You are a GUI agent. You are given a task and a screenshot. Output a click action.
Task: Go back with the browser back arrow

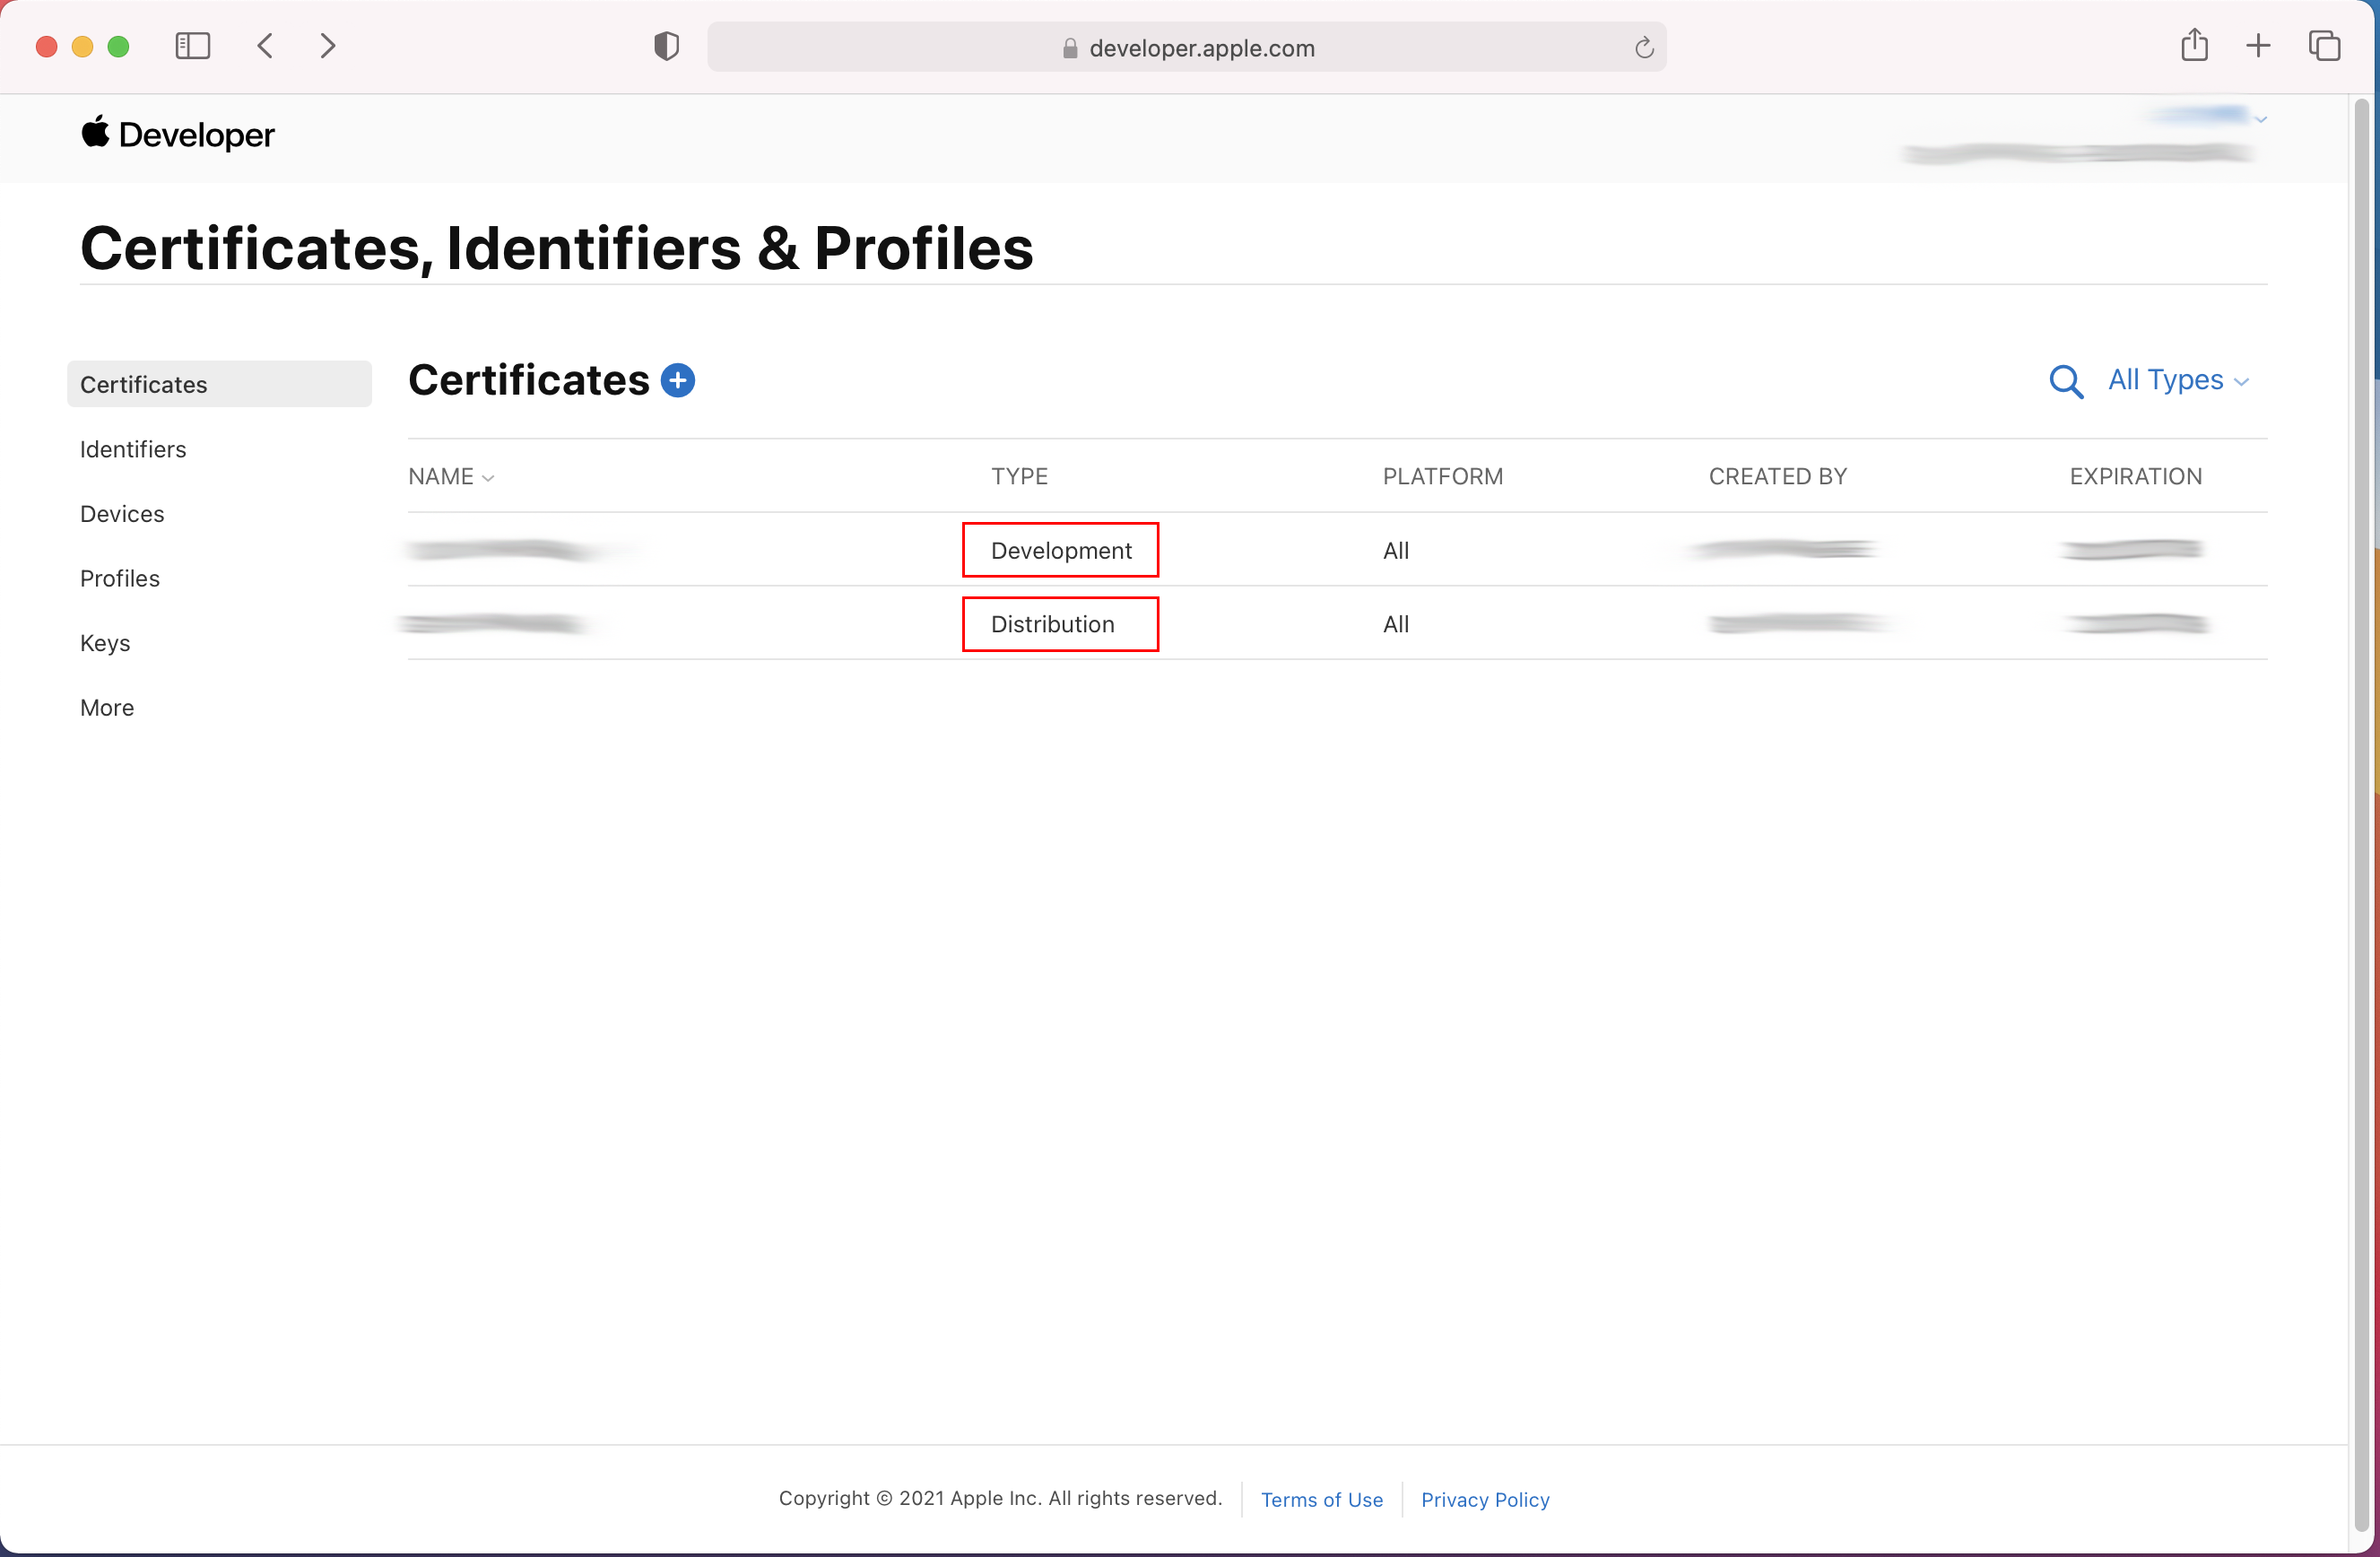265,46
